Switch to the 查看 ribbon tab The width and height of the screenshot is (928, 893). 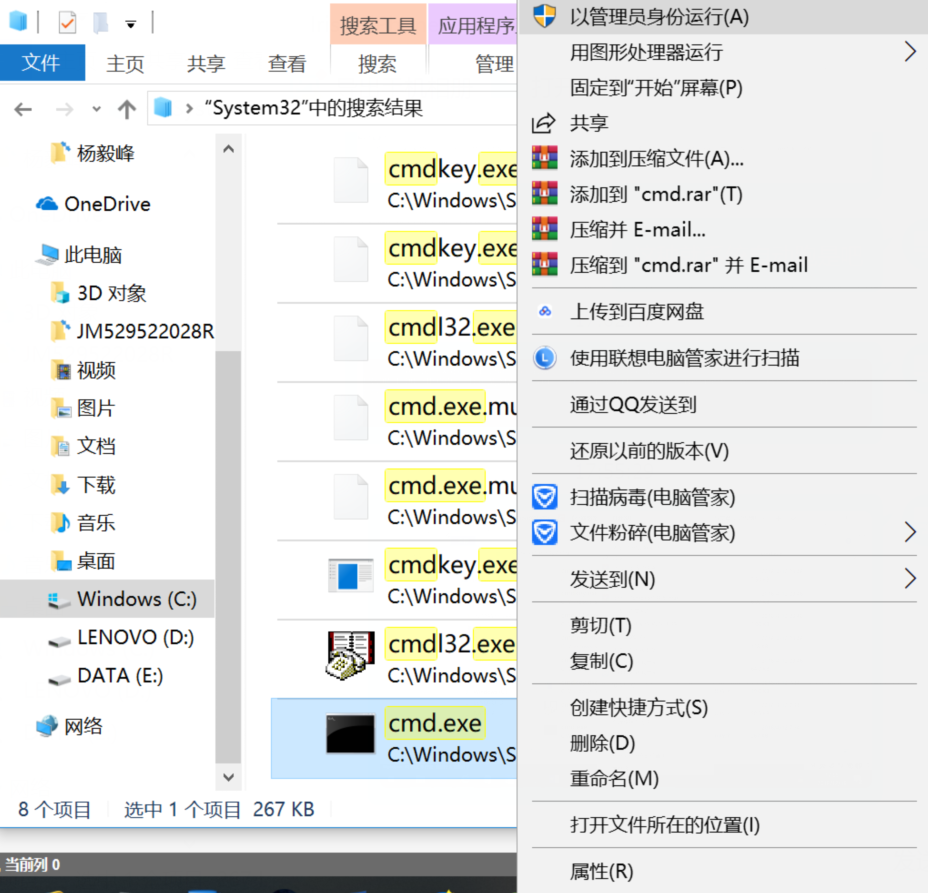point(287,63)
